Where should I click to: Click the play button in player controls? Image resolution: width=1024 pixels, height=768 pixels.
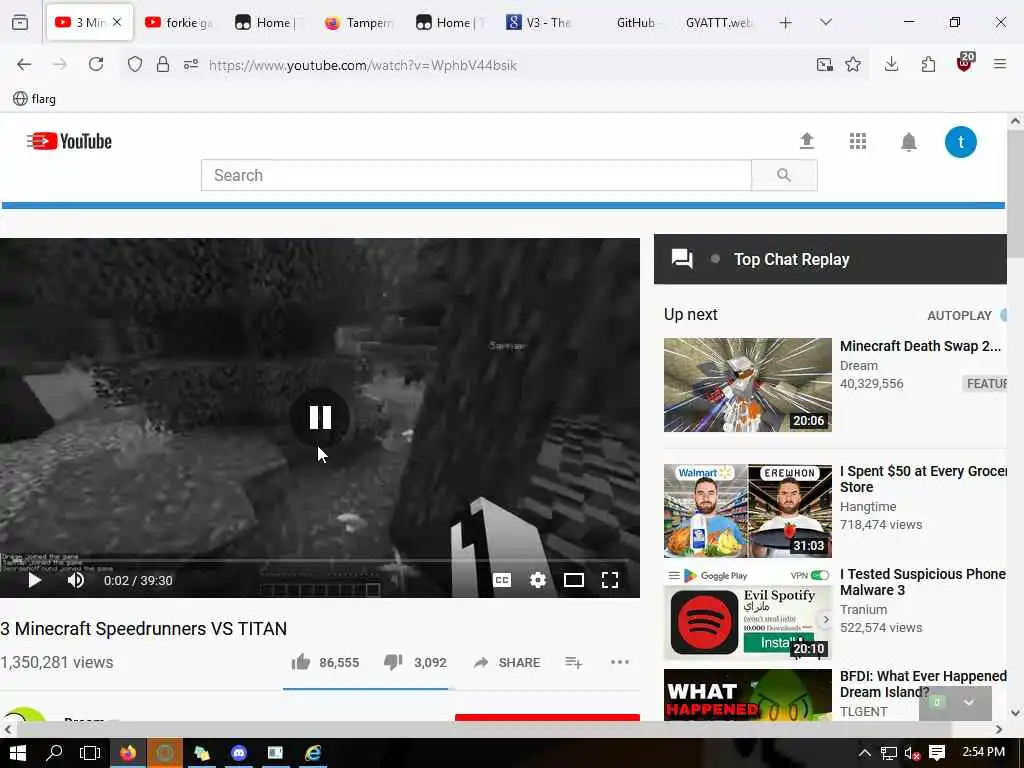[x=34, y=580]
